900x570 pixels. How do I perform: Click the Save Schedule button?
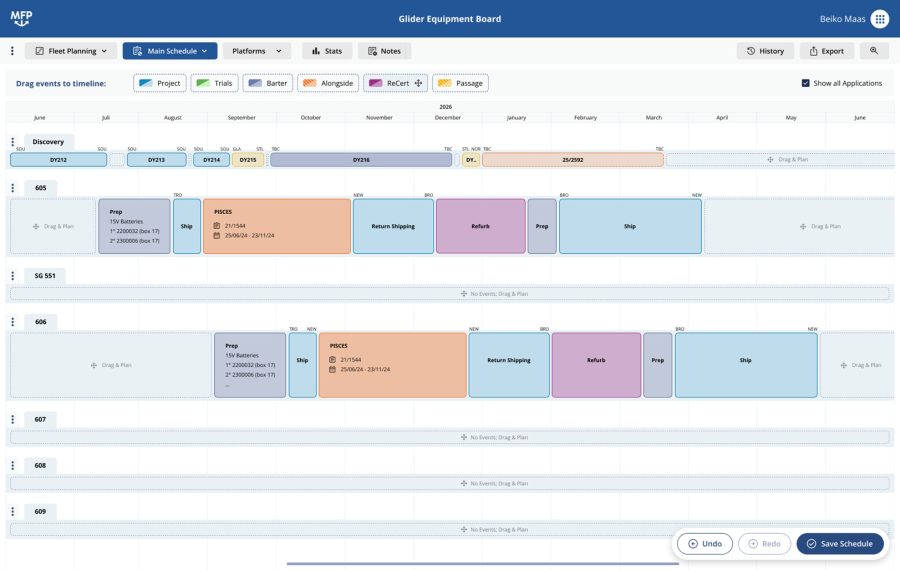840,544
